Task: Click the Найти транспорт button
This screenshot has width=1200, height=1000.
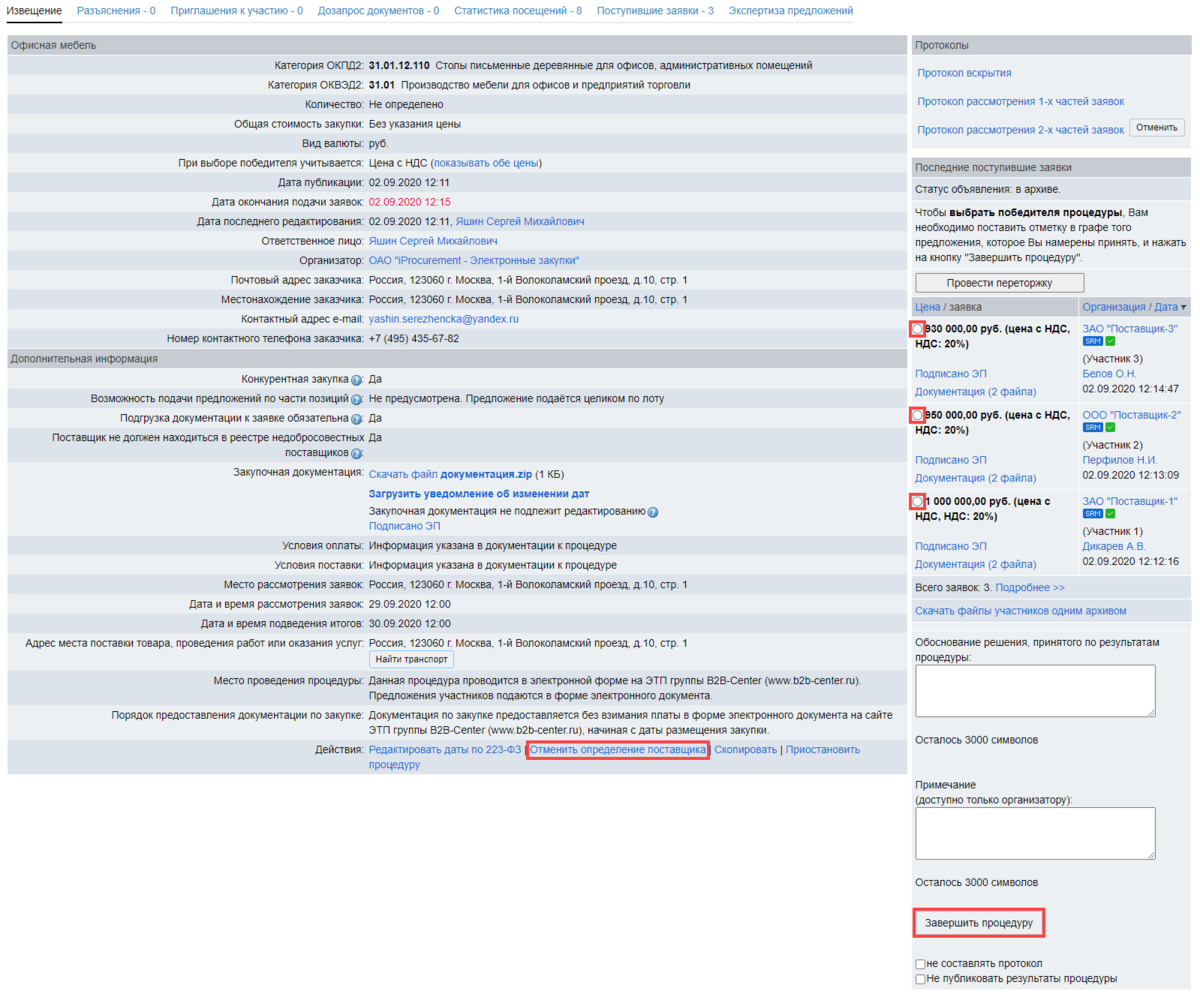Action: [412, 660]
